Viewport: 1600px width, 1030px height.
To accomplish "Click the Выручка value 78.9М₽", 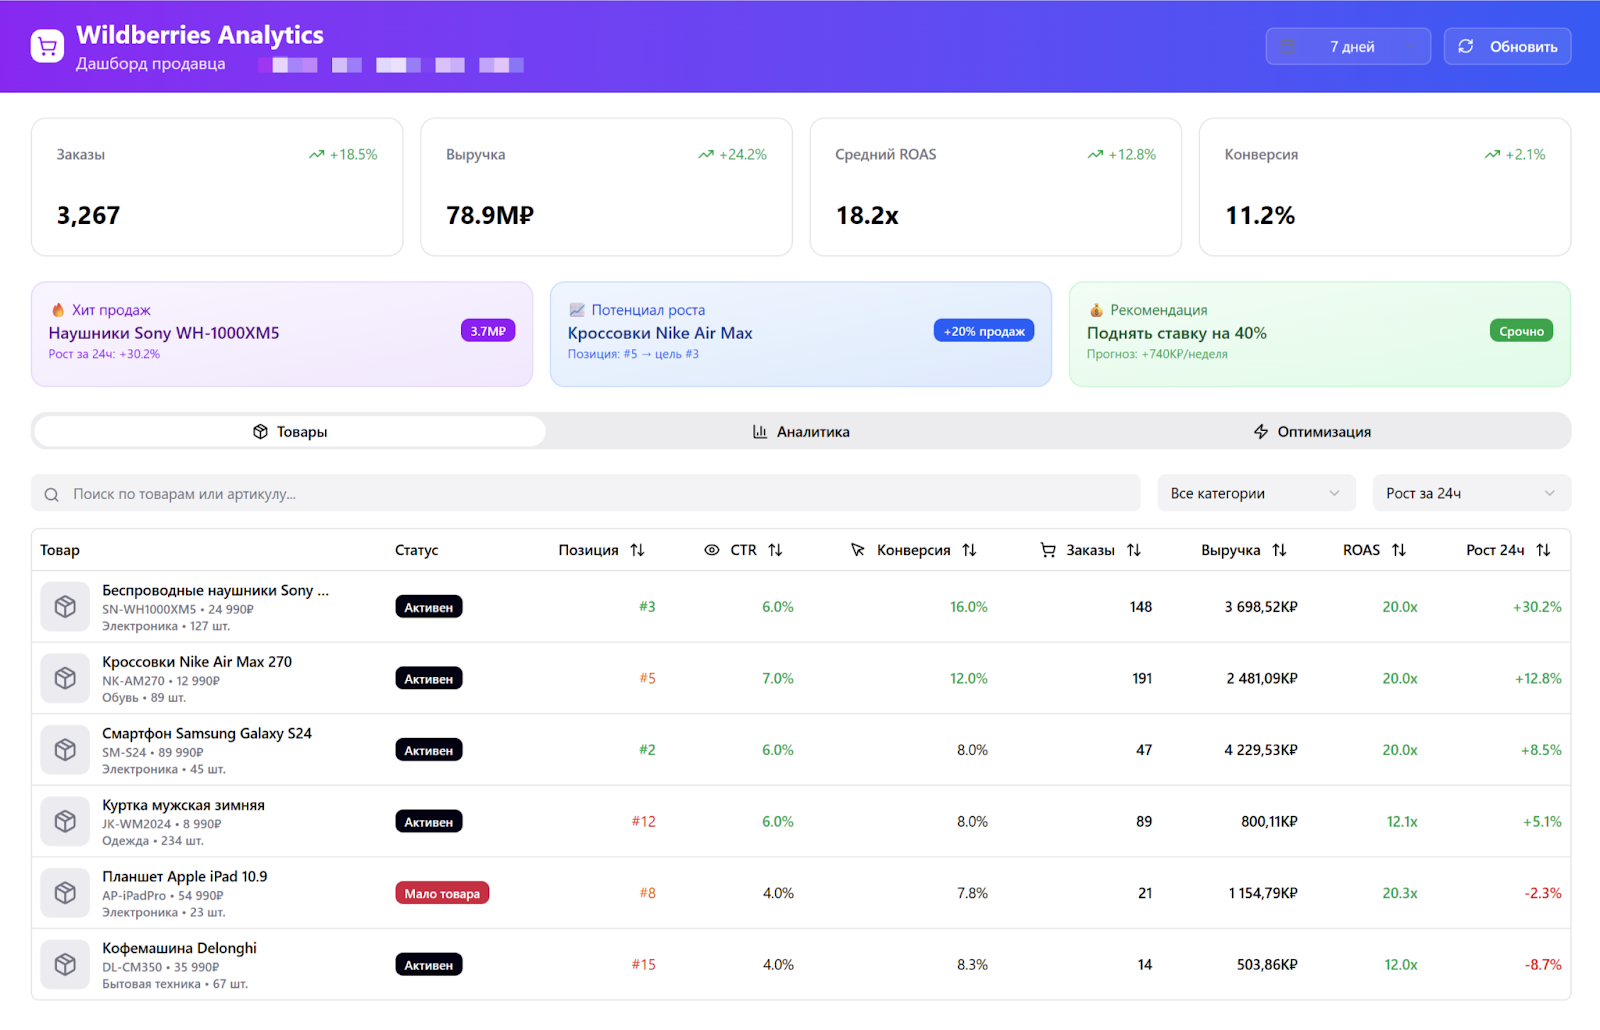I will 490,215.
